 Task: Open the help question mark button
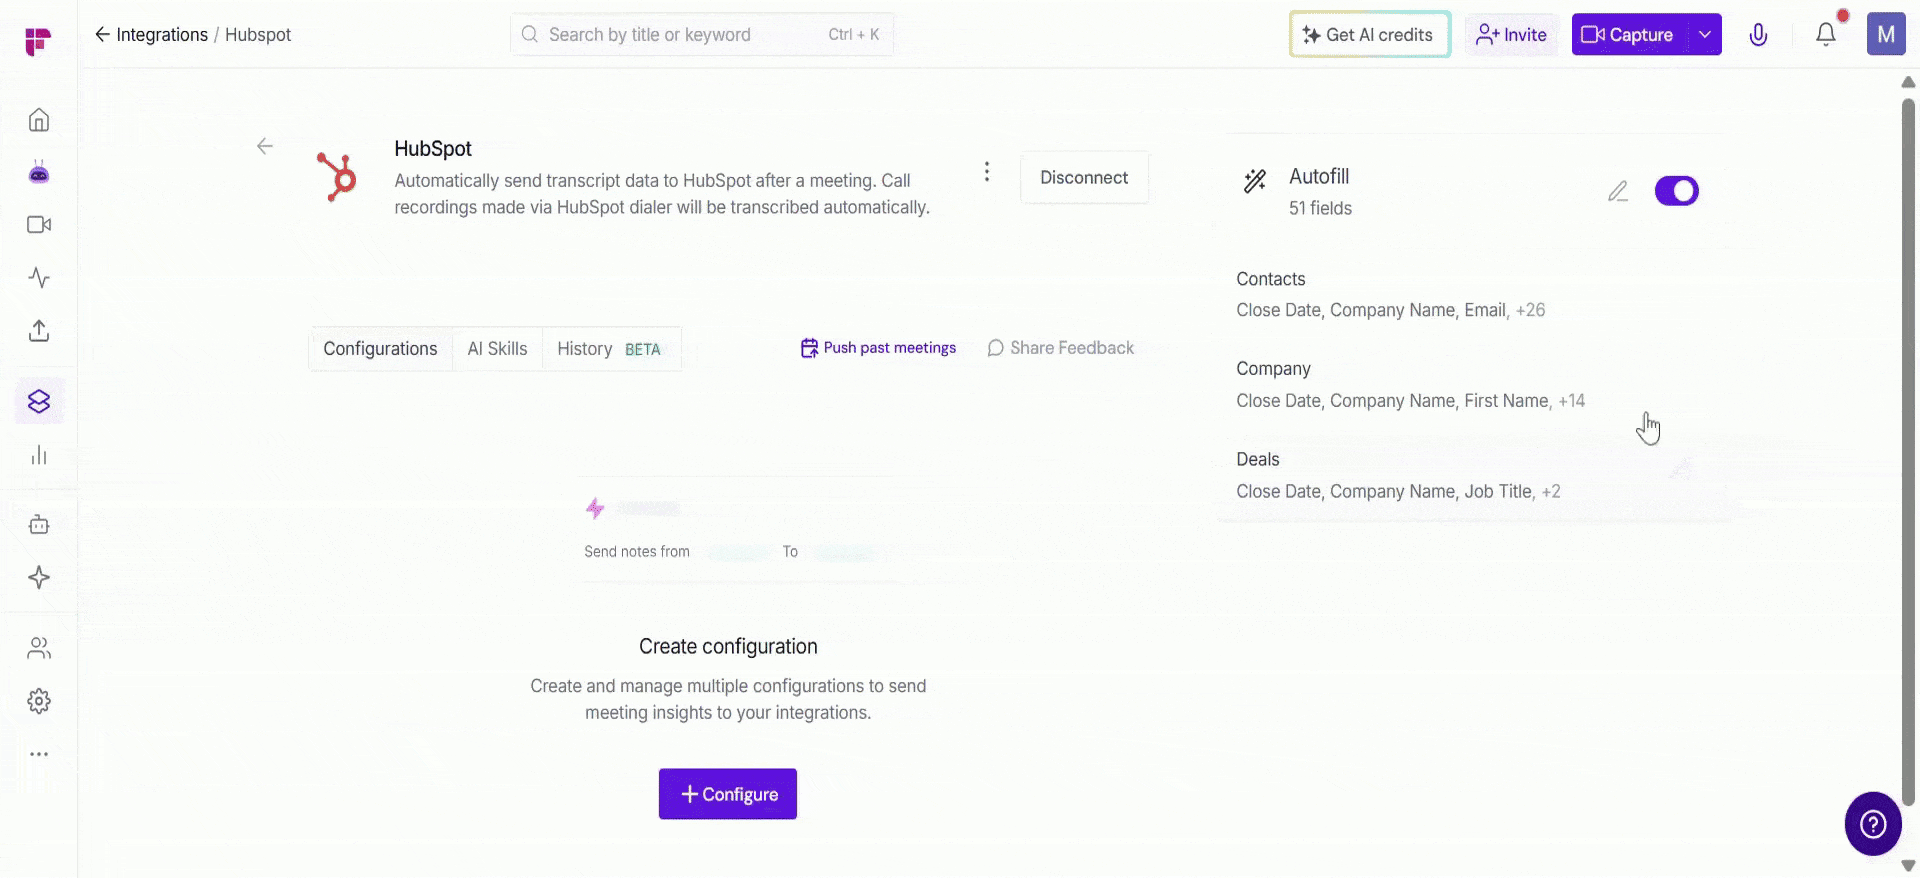[1873, 824]
